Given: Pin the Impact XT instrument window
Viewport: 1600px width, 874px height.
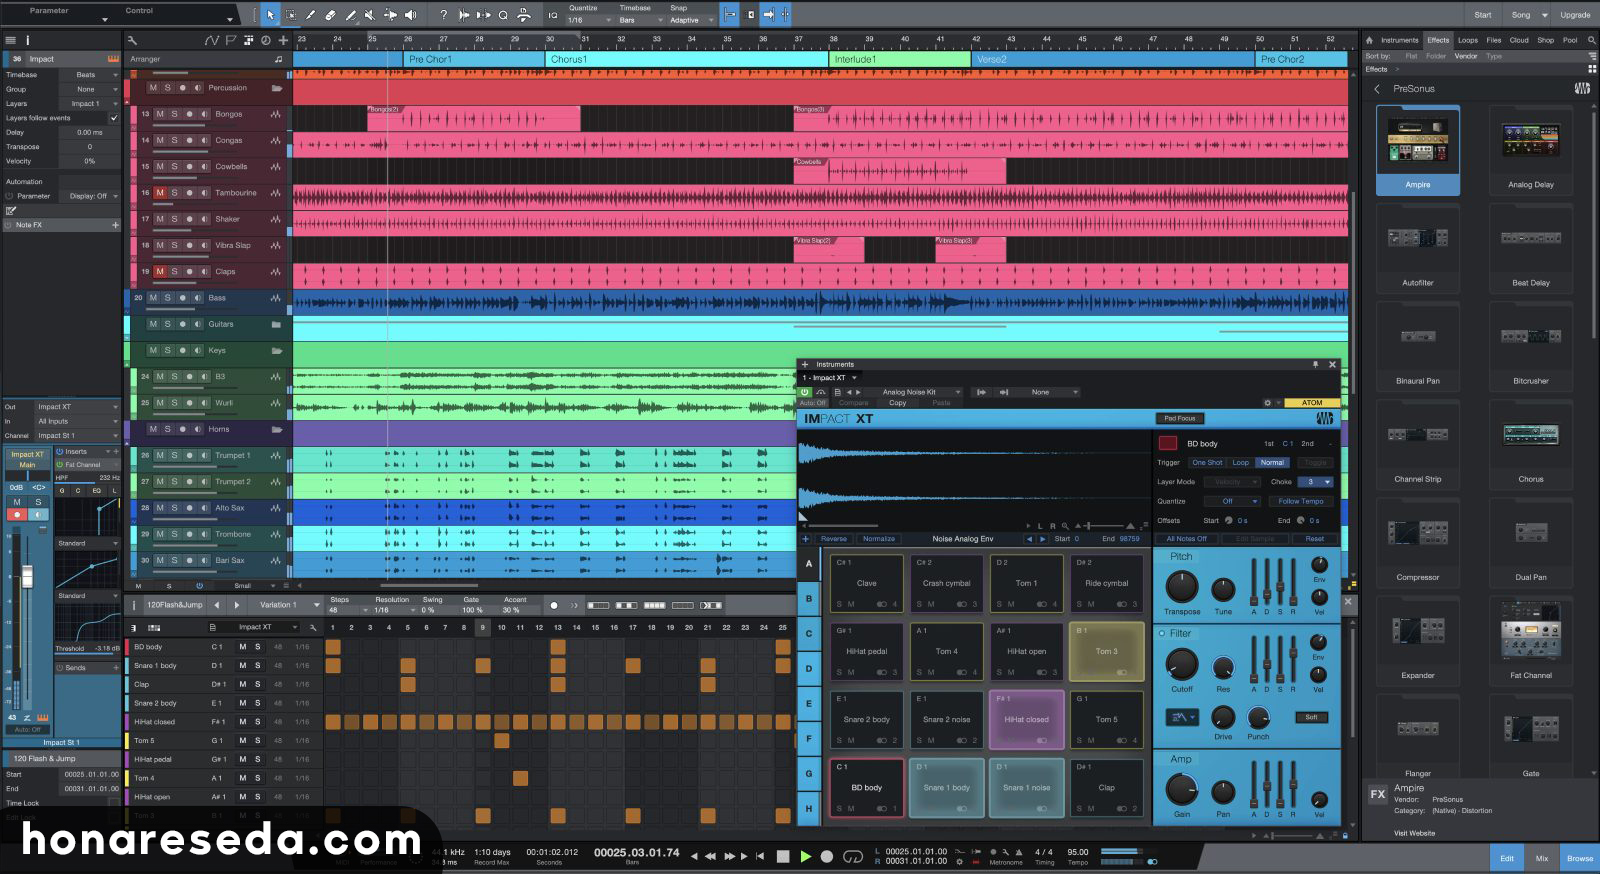Looking at the screenshot, I should pos(1315,364).
